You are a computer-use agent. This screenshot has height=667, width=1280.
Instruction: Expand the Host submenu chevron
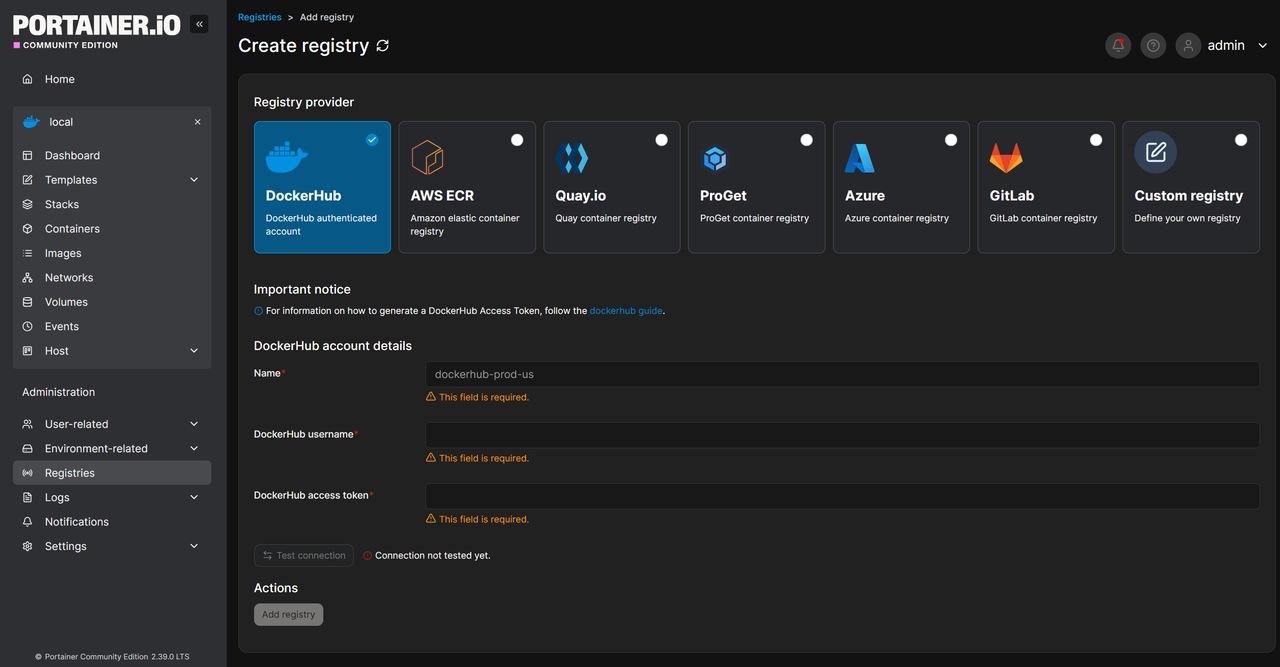tap(194, 351)
